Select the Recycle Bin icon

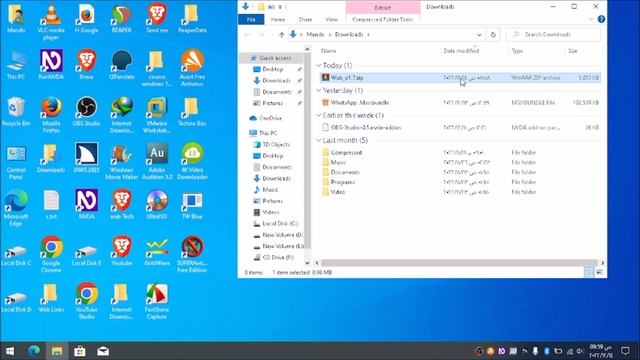(x=16, y=111)
